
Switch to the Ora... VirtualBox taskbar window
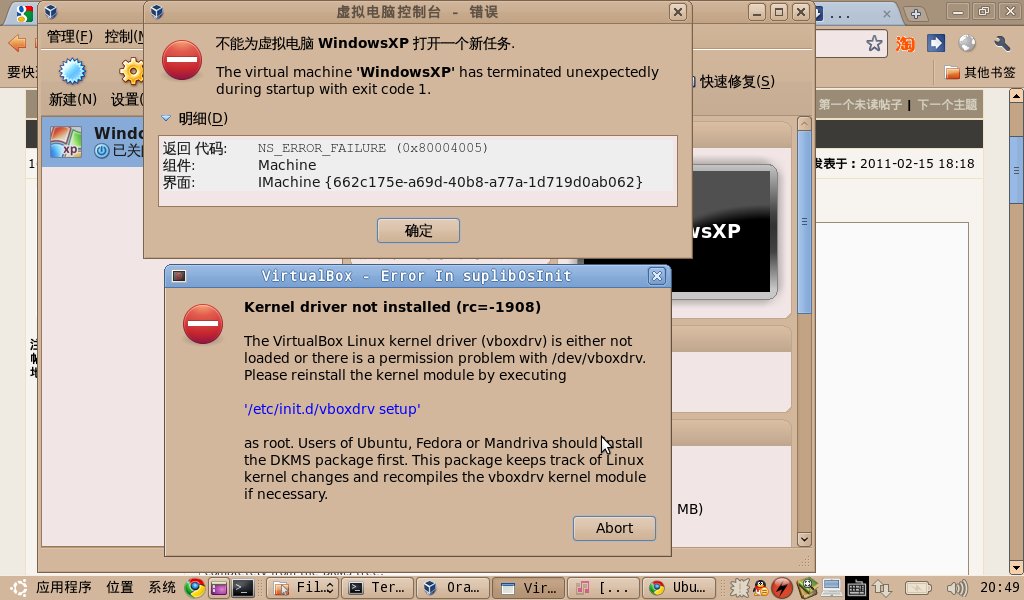(x=453, y=588)
